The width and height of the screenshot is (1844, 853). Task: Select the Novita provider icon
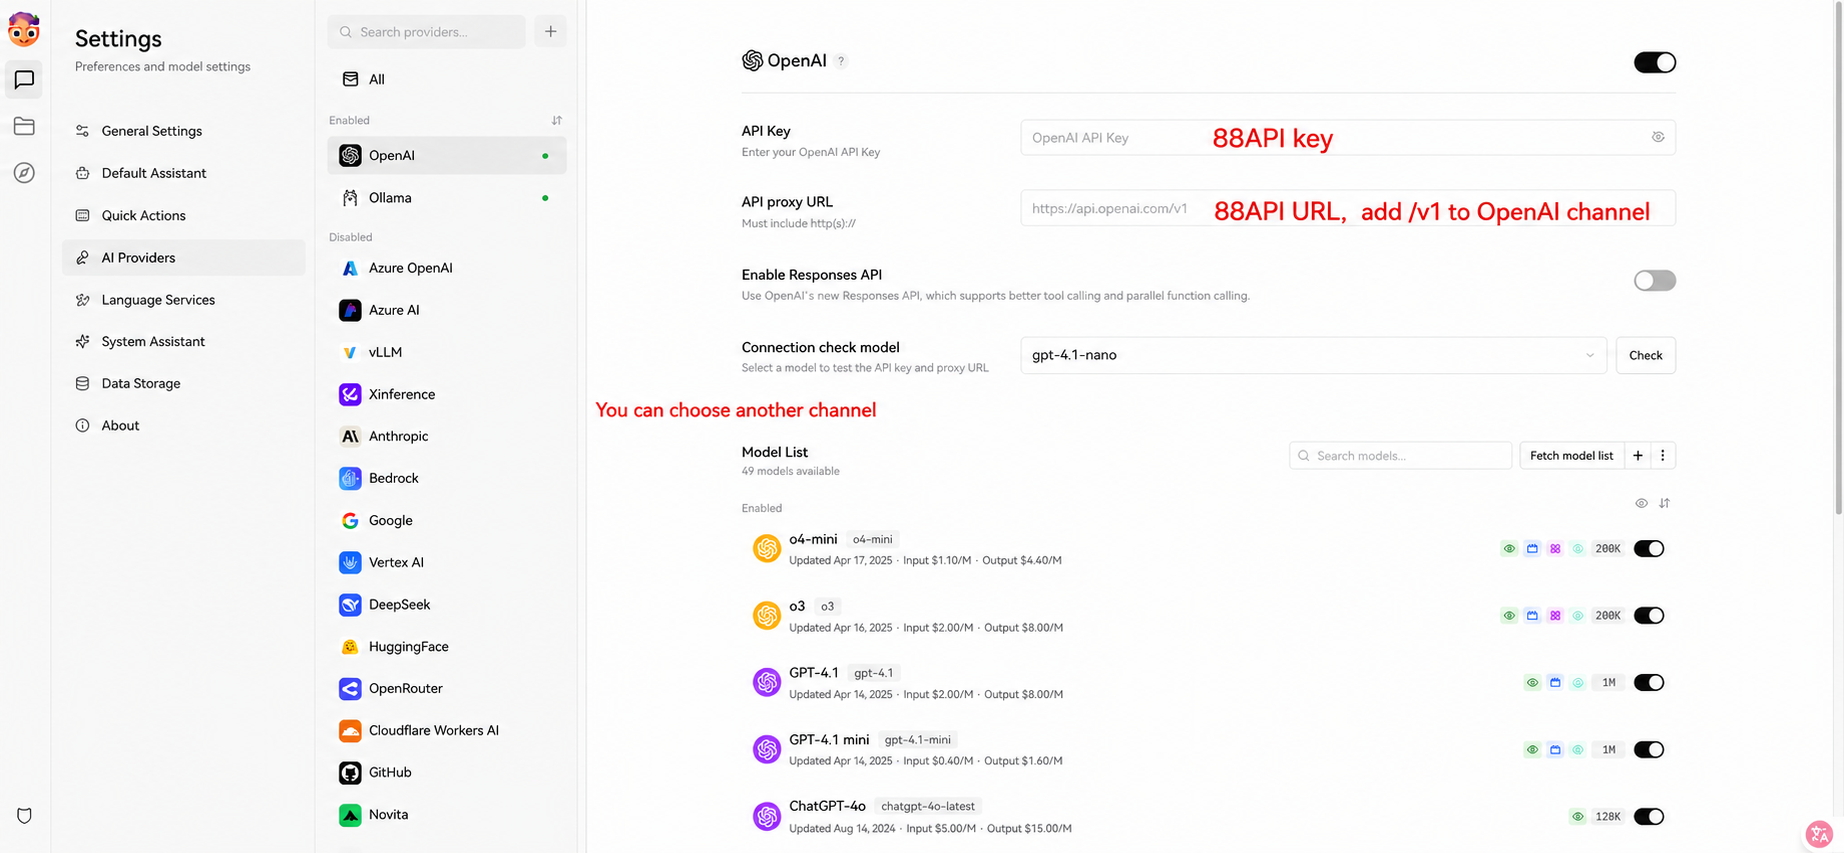tap(350, 814)
